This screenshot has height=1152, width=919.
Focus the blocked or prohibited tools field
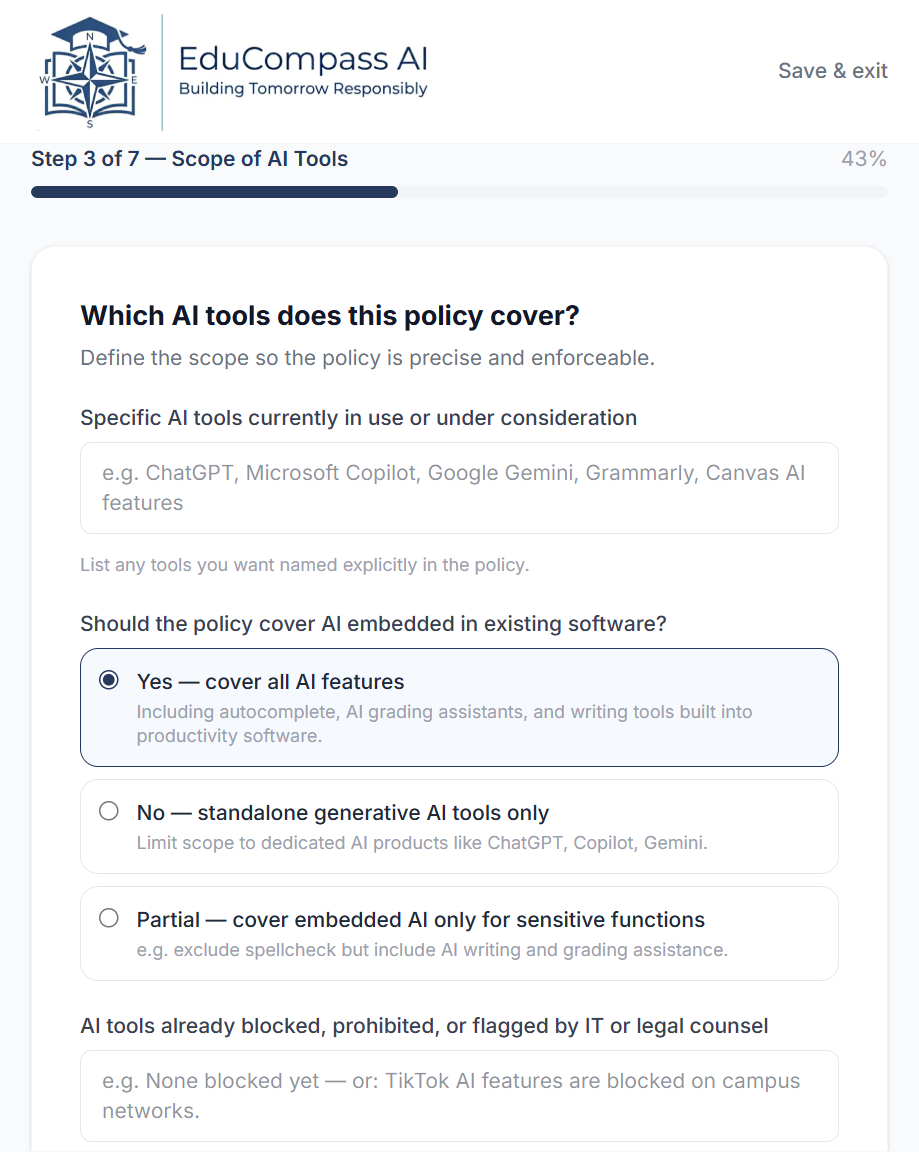pyautogui.click(x=459, y=1095)
